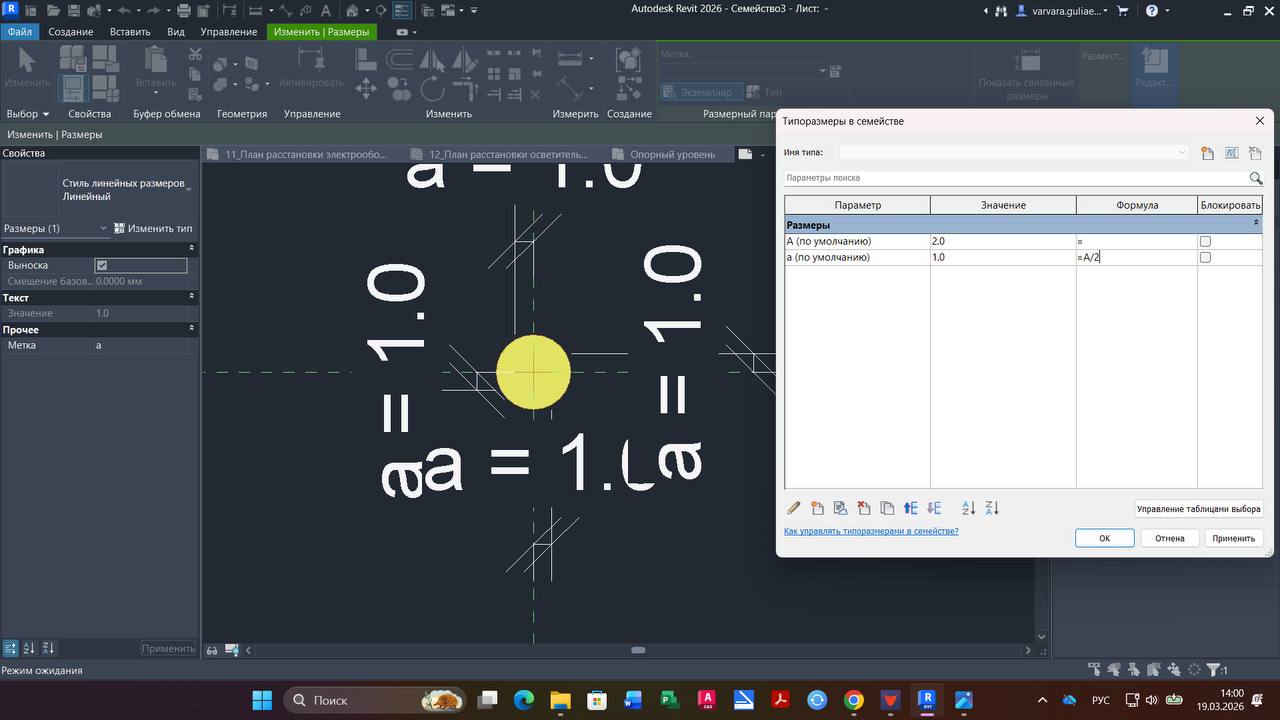The width and height of the screenshot is (1280, 720).
Task: Move parameter down with arrow icon
Action: 934,508
